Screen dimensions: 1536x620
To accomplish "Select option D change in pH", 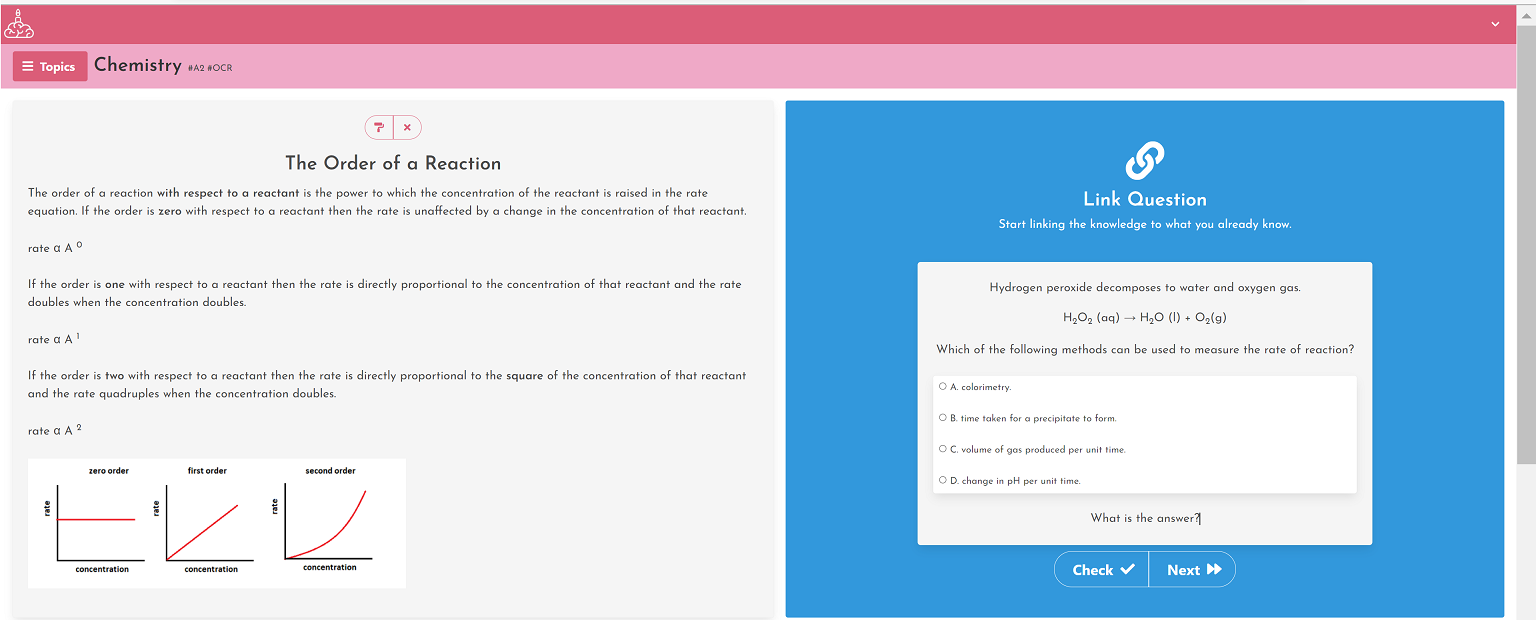I will (942, 480).
